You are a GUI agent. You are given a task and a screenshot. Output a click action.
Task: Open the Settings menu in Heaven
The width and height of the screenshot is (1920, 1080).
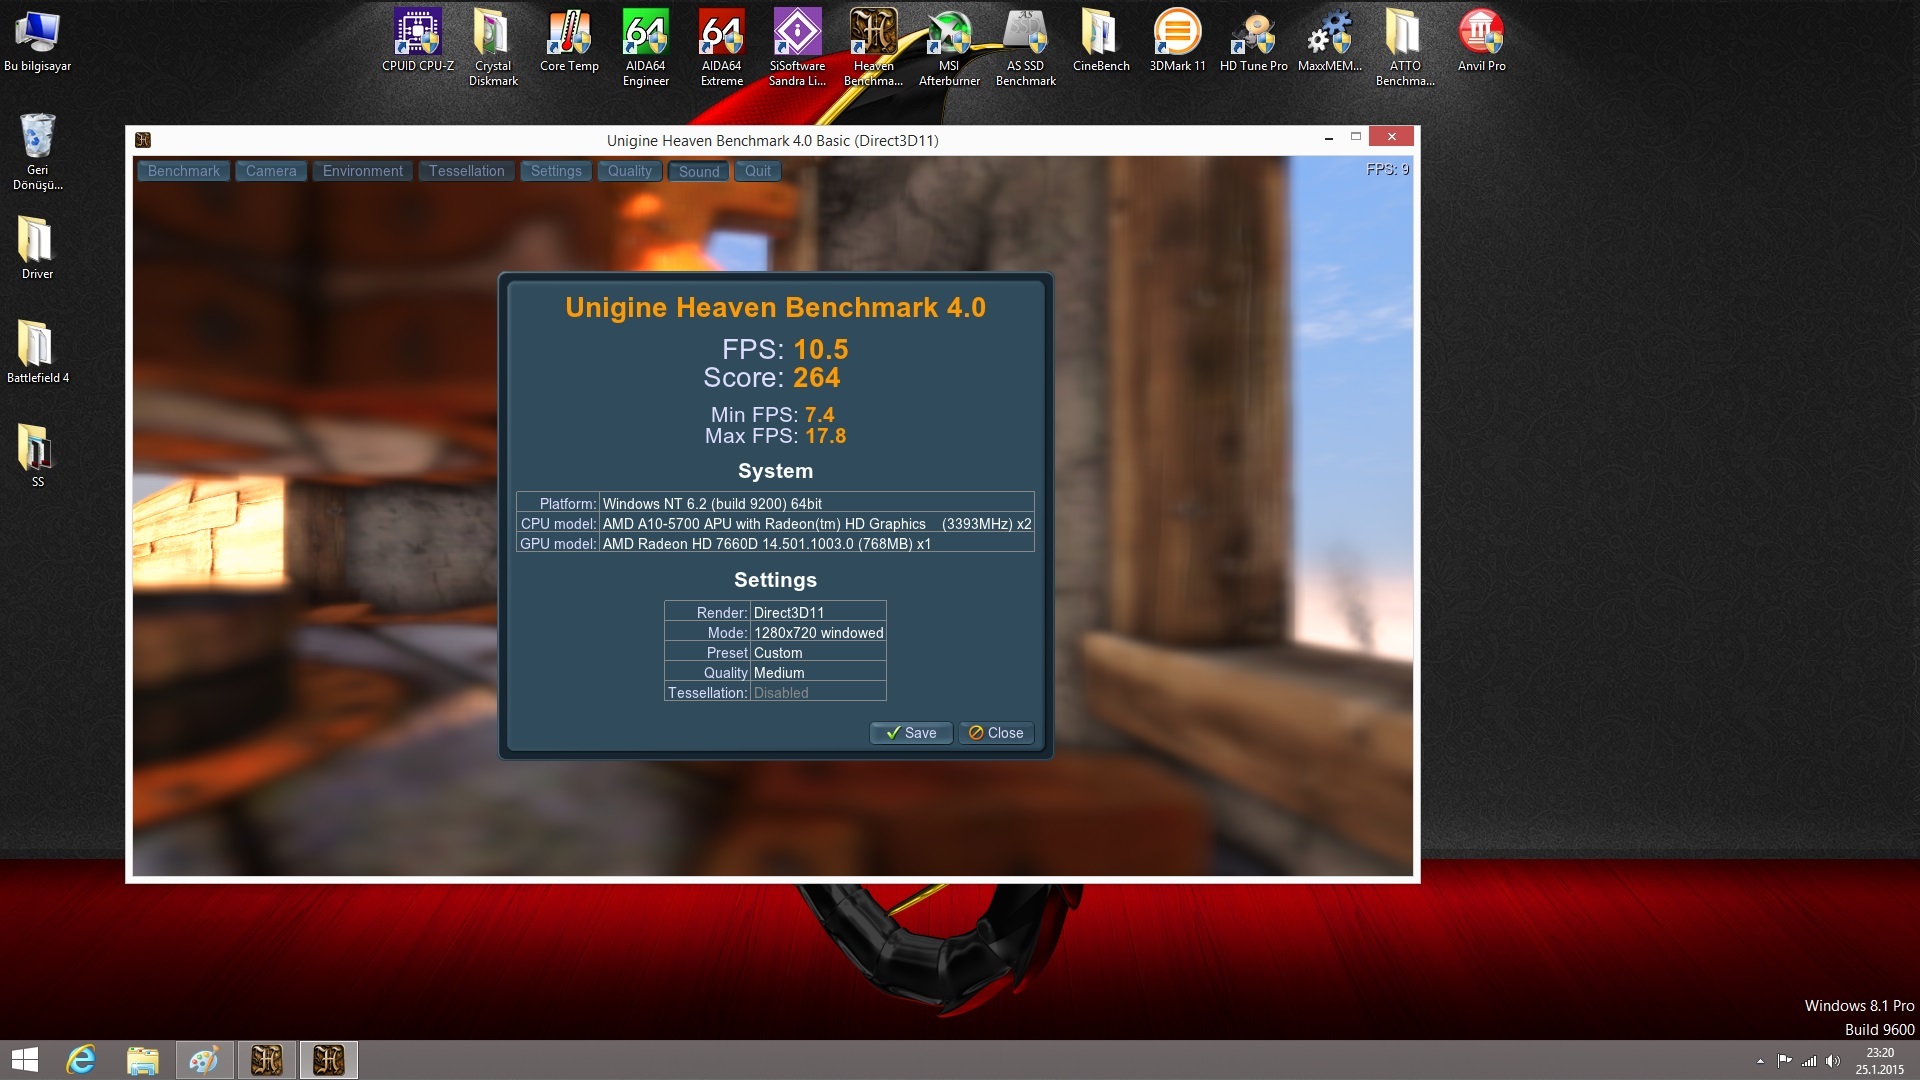tap(556, 171)
